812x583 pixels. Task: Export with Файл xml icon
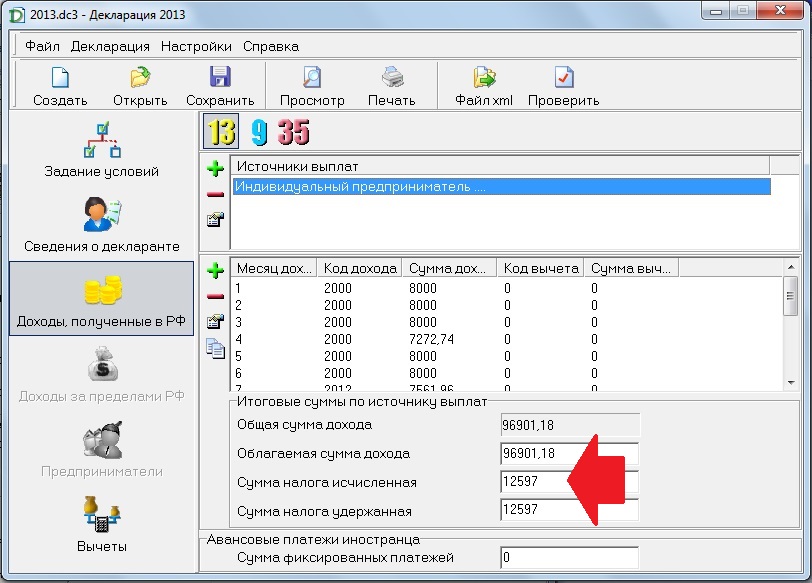coord(484,85)
